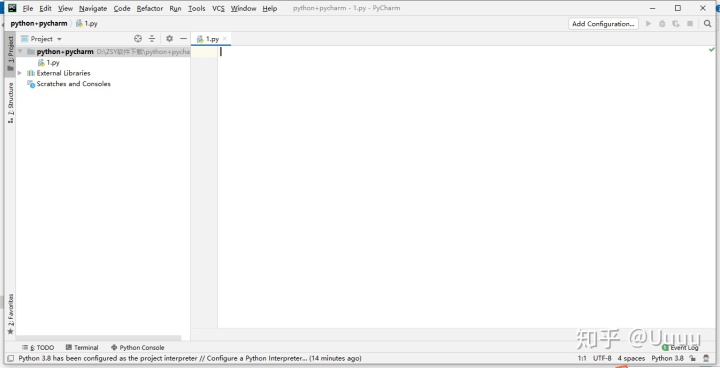Click the UTF-8 encoding selector
Viewport: 720px width, 368px height.
(x=602, y=358)
